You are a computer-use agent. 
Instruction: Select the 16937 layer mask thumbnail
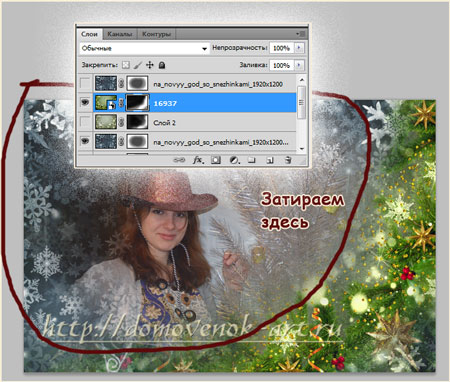tap(137, 103)
